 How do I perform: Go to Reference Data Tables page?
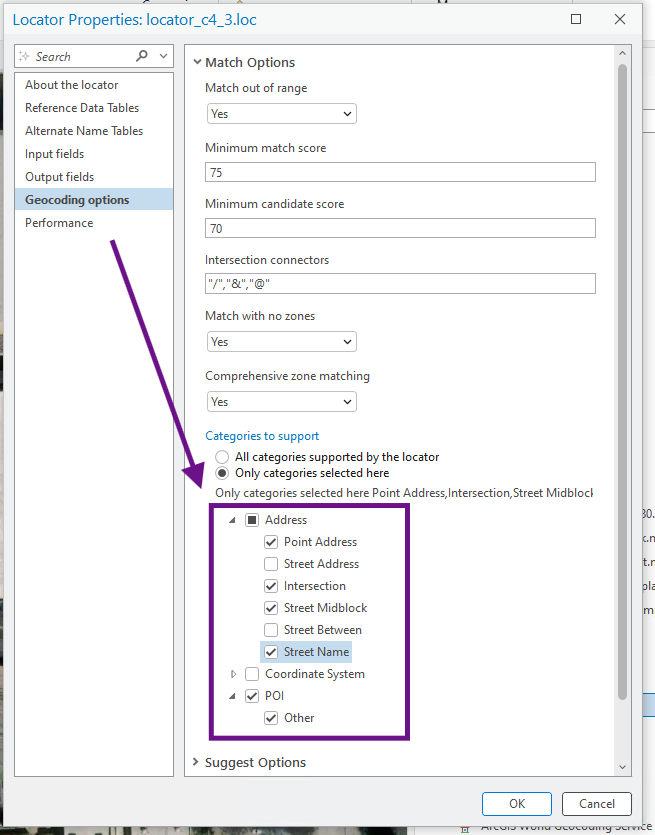[x=82, y=108]
